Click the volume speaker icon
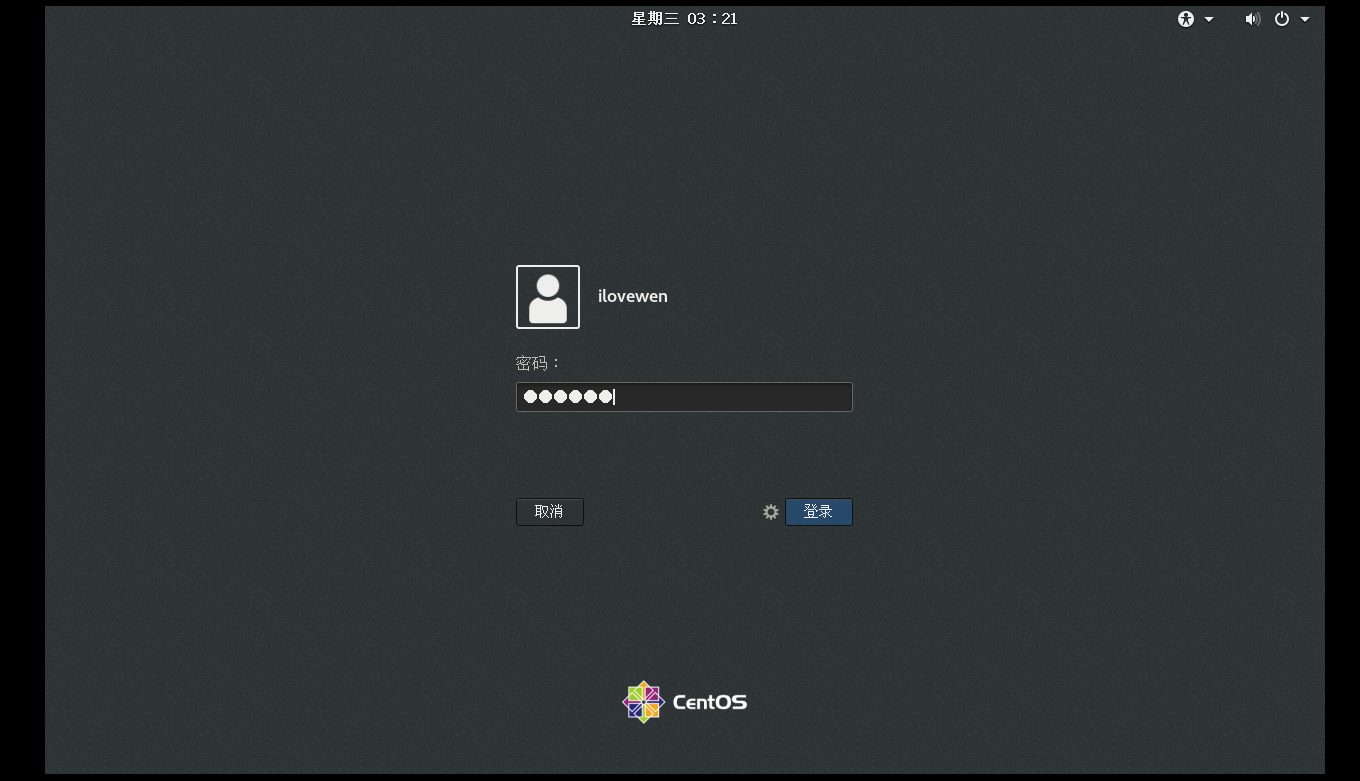The image size is (1360, 781). 1252,19
